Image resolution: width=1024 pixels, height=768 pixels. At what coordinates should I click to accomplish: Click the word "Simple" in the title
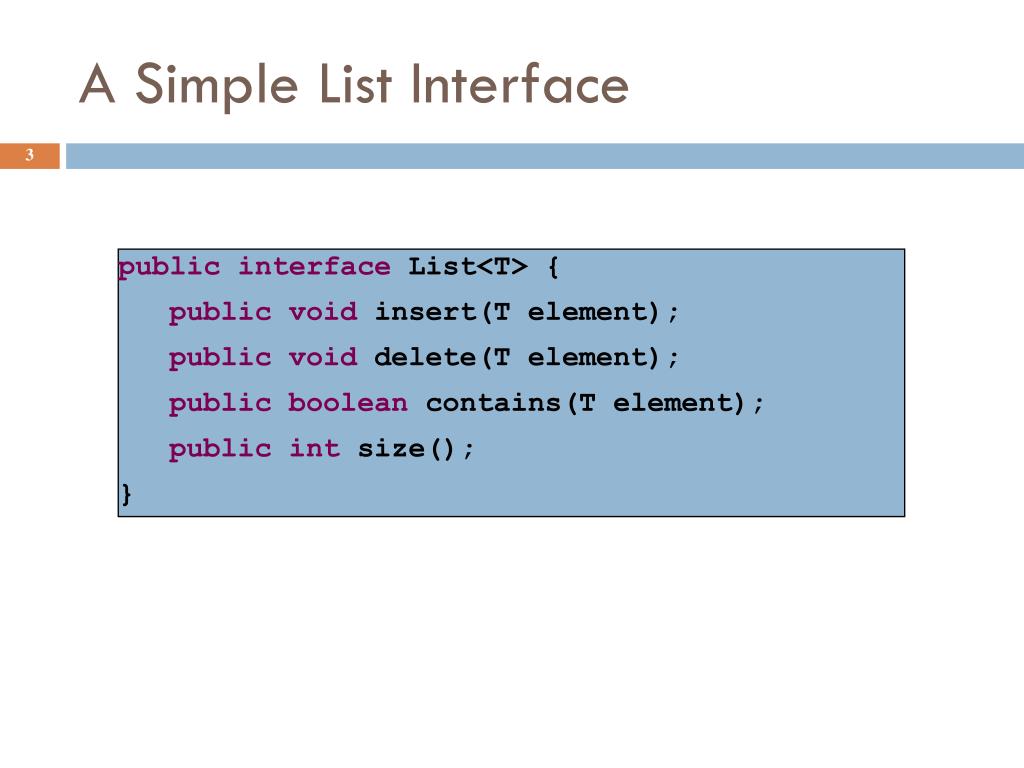217,85
